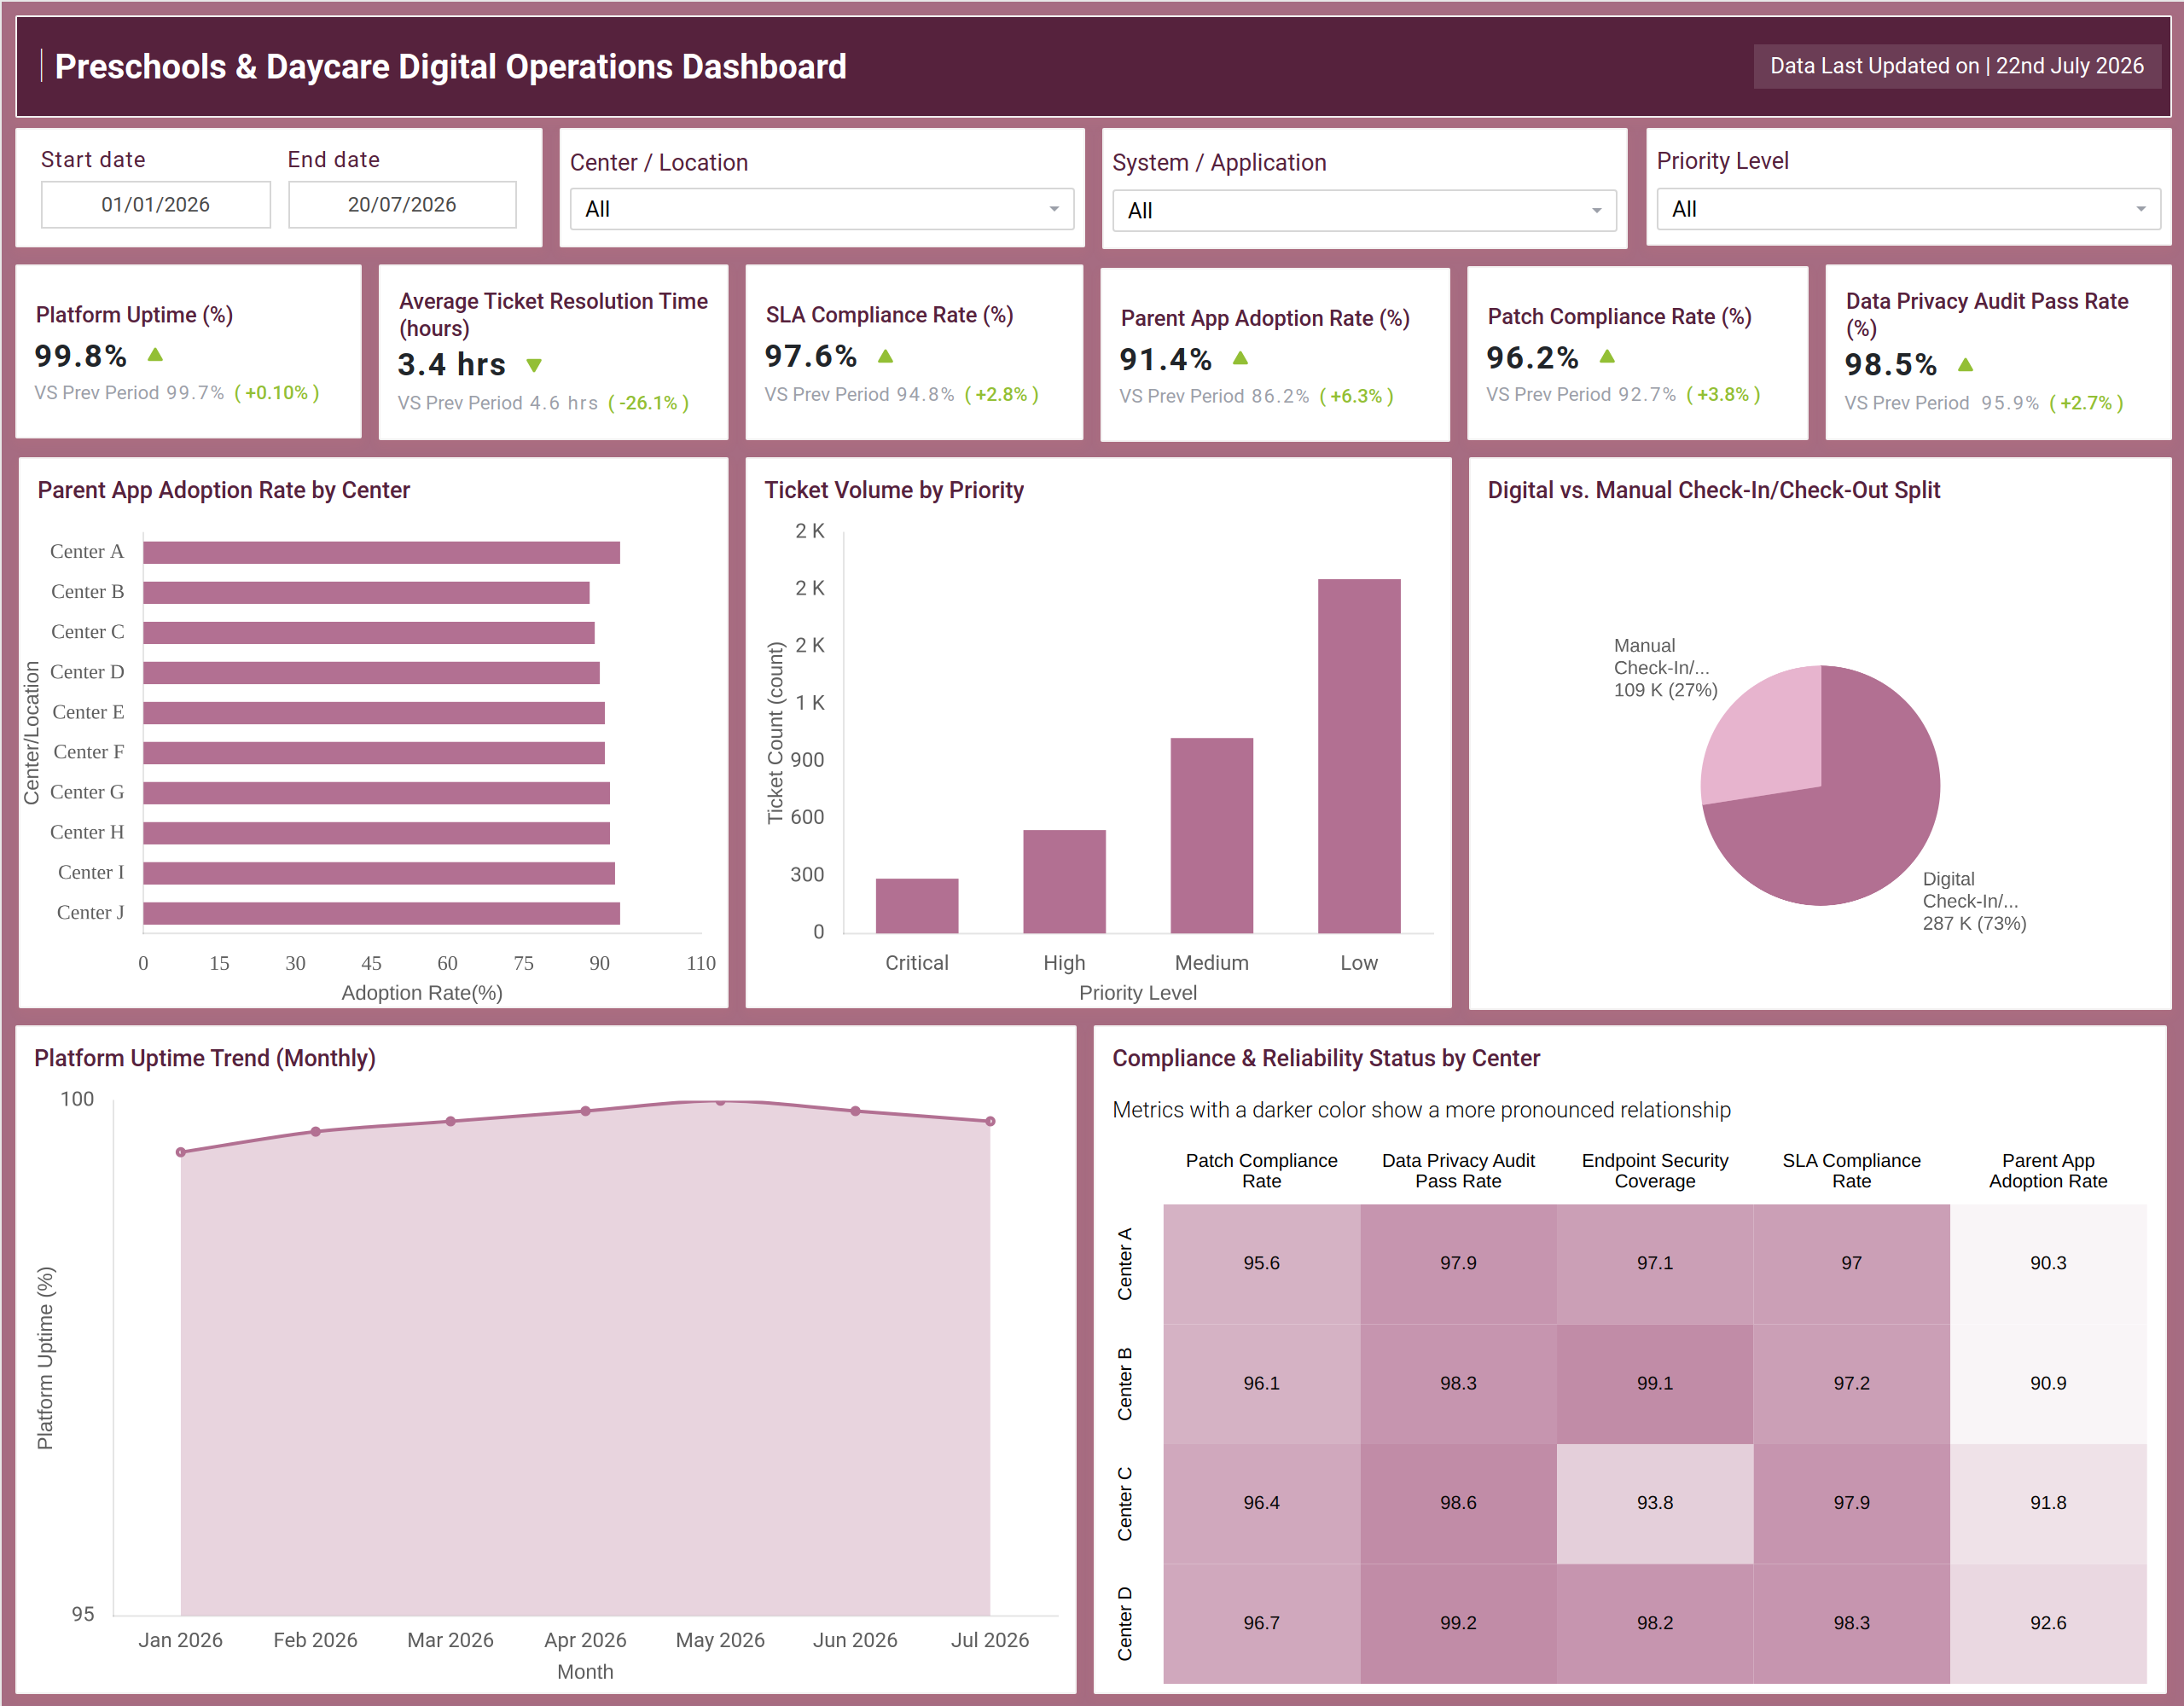Click the Patch Compliance Rate column header

(x=1261, y=1170)
